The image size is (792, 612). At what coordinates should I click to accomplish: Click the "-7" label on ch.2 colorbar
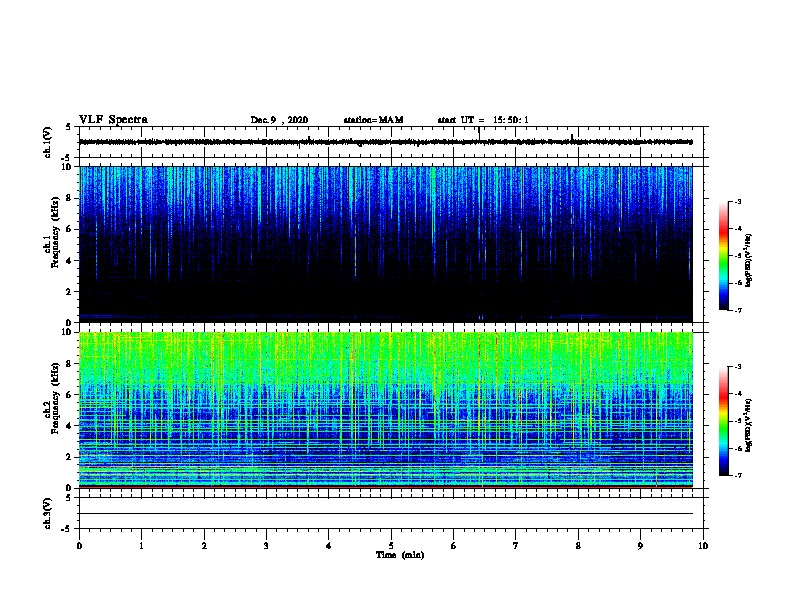[x=738, y=475]
